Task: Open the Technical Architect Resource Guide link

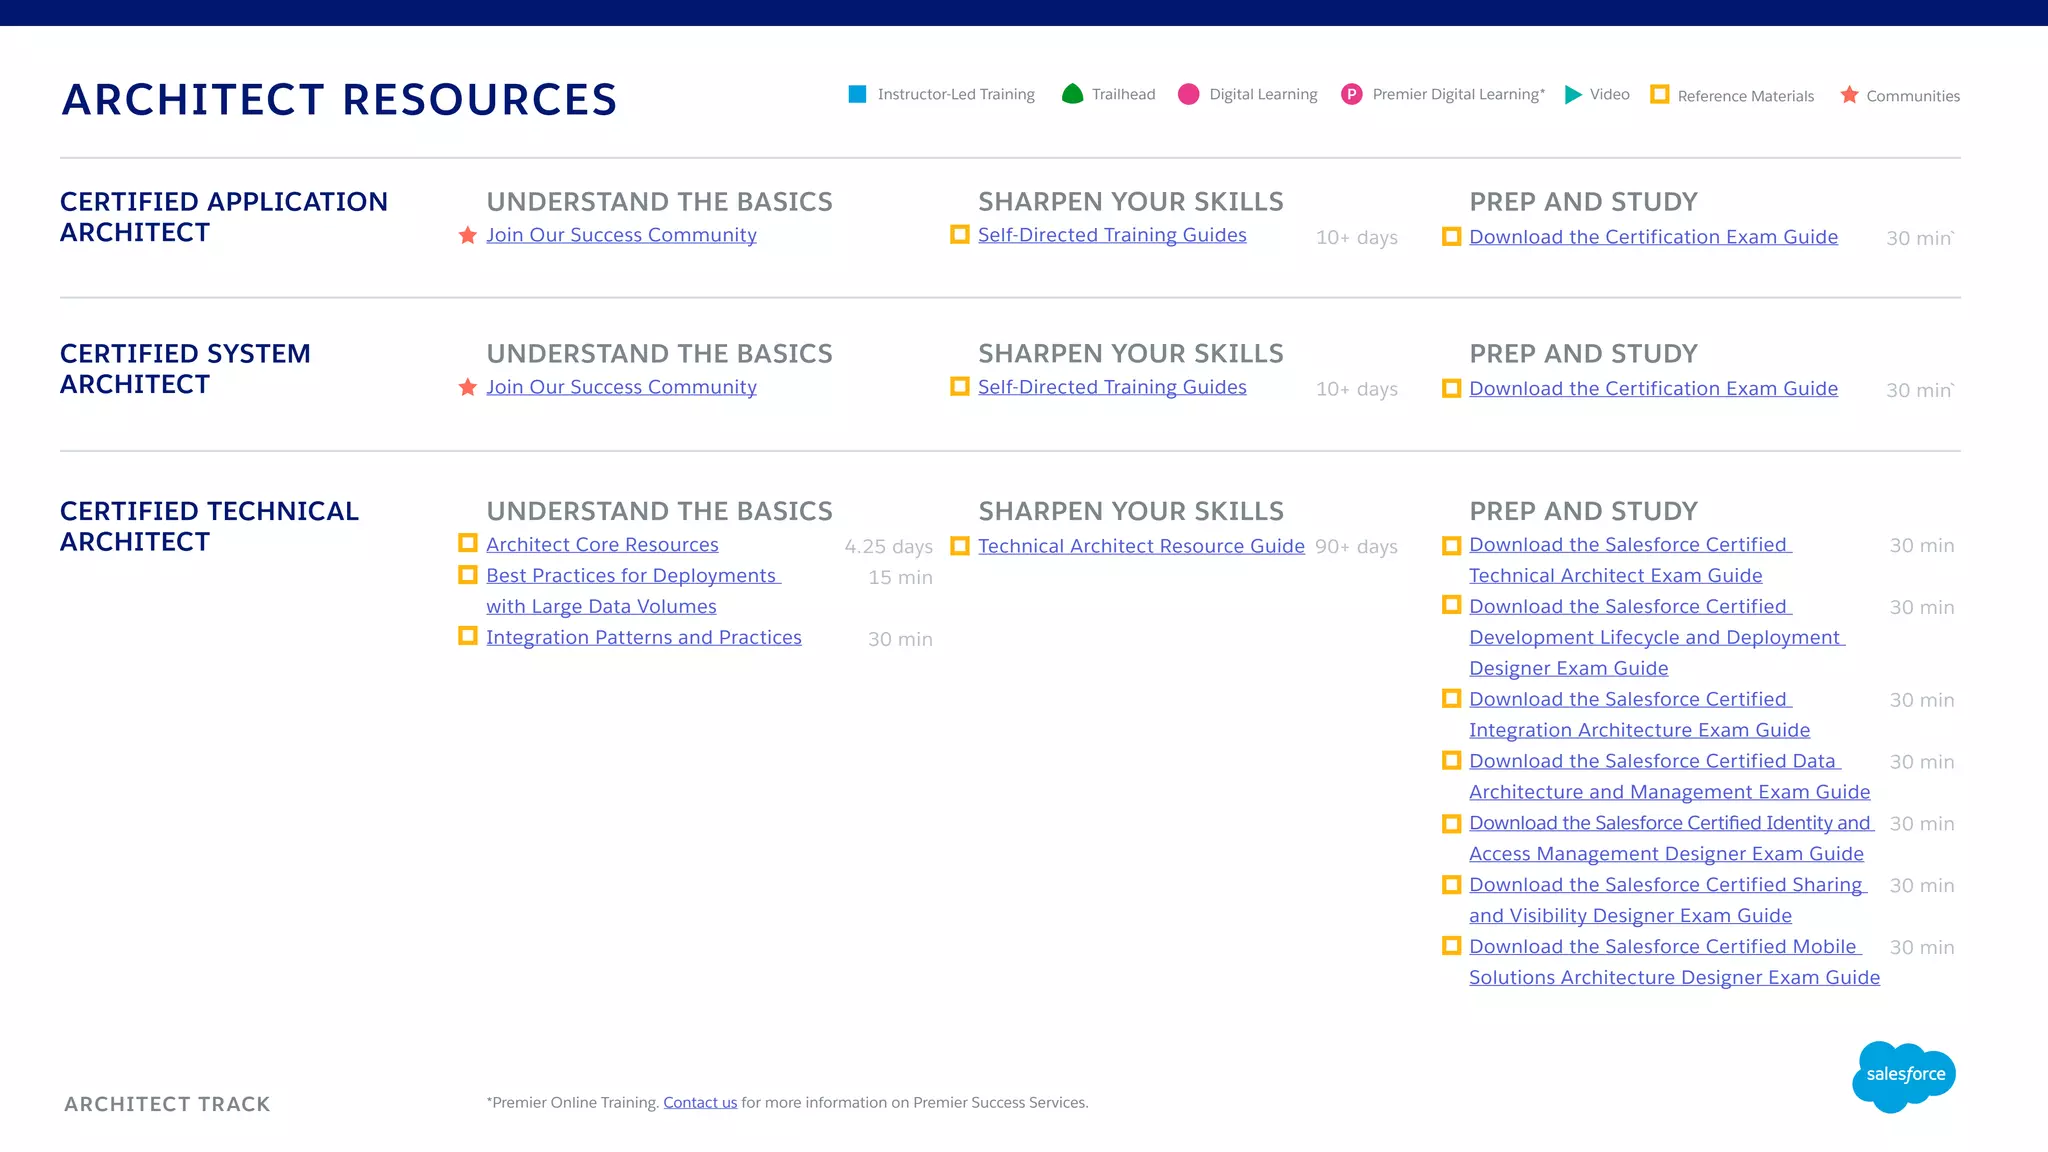Action: click(x=1141, y=546)
